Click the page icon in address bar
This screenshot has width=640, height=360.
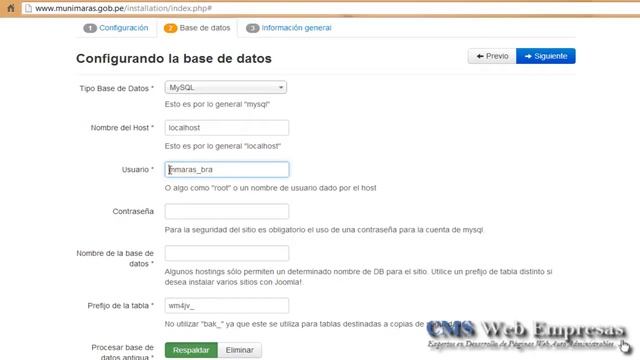(x=28, y=8)
